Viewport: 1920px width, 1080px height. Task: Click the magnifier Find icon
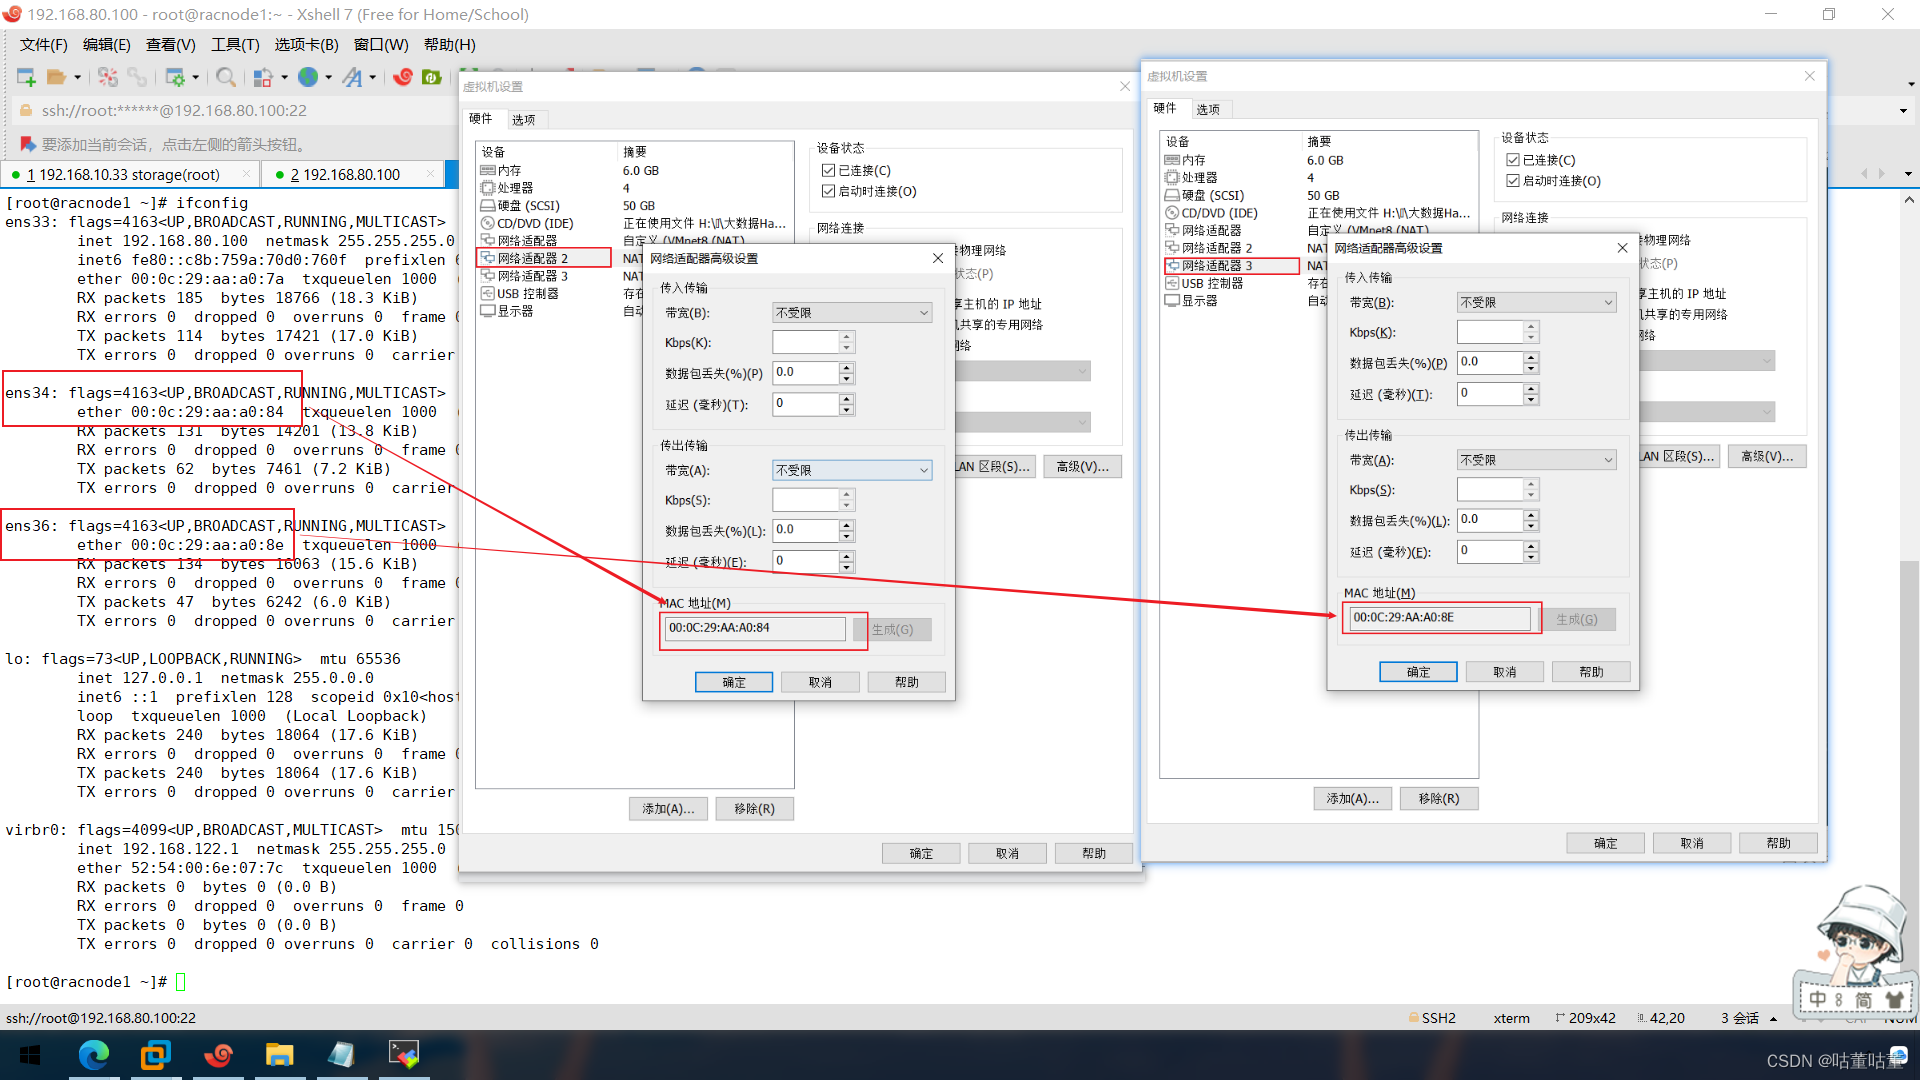pyautogui.click(x=226, y=77)
